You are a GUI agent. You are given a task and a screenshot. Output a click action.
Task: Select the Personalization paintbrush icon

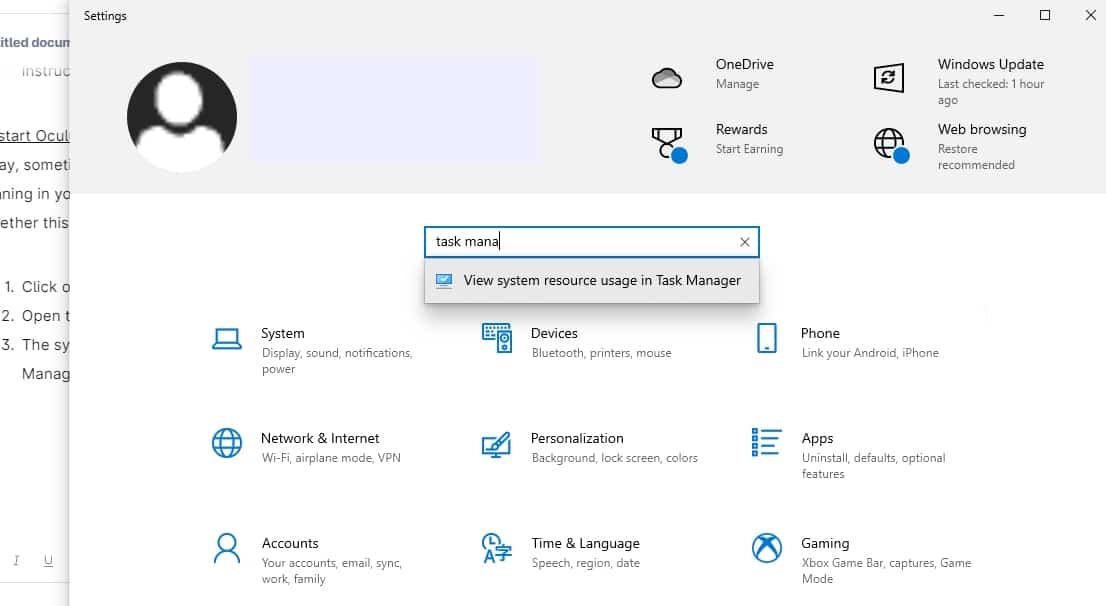[x=497, y=443]
